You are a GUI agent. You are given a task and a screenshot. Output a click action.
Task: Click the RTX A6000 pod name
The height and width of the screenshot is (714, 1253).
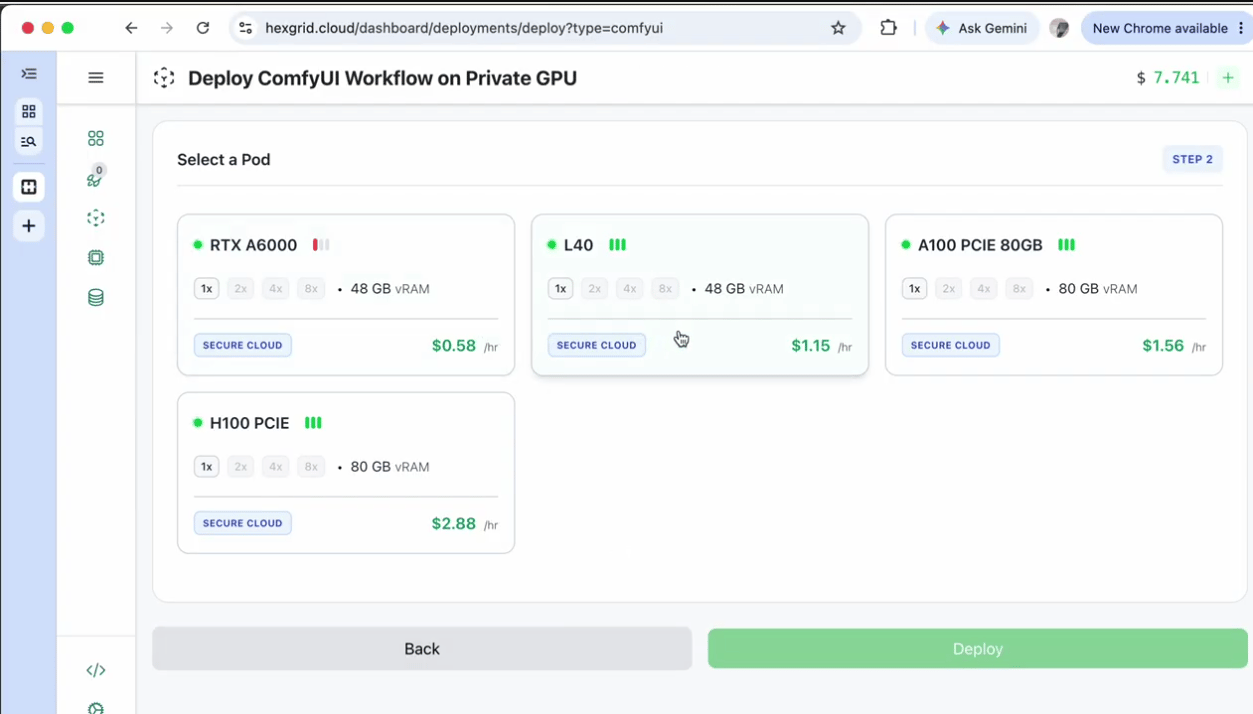pyautogui.click(x=253, y=245)
